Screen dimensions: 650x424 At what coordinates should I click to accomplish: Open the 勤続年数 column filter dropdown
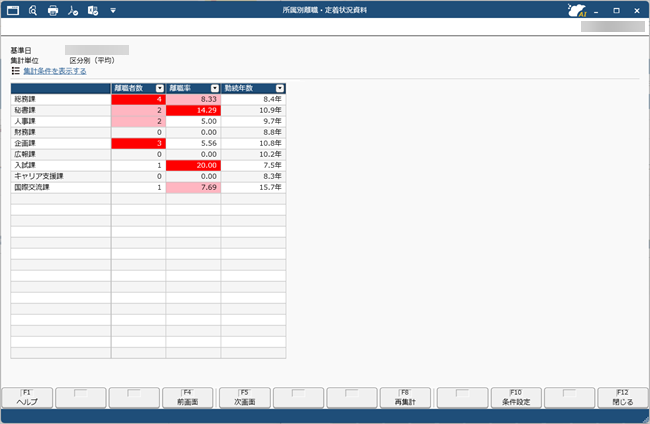pyautogui.click(x=280, y=88)
